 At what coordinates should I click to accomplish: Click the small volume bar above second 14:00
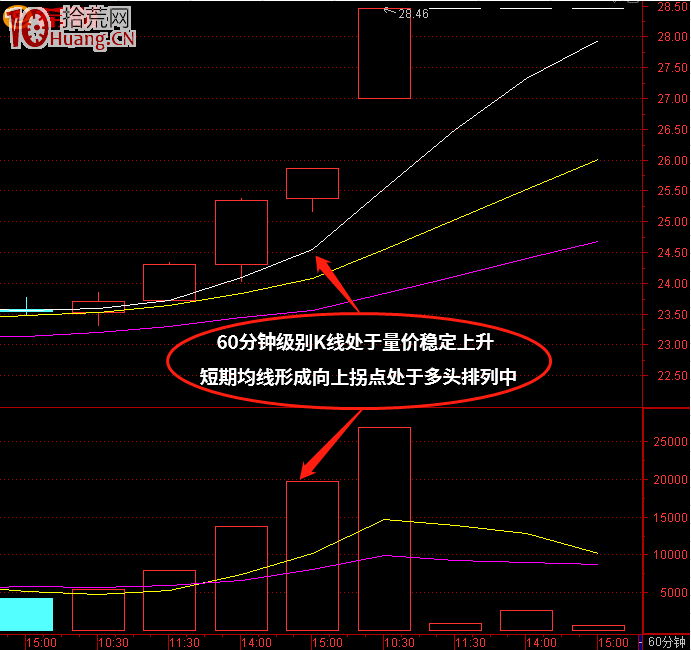click(526, 620)
